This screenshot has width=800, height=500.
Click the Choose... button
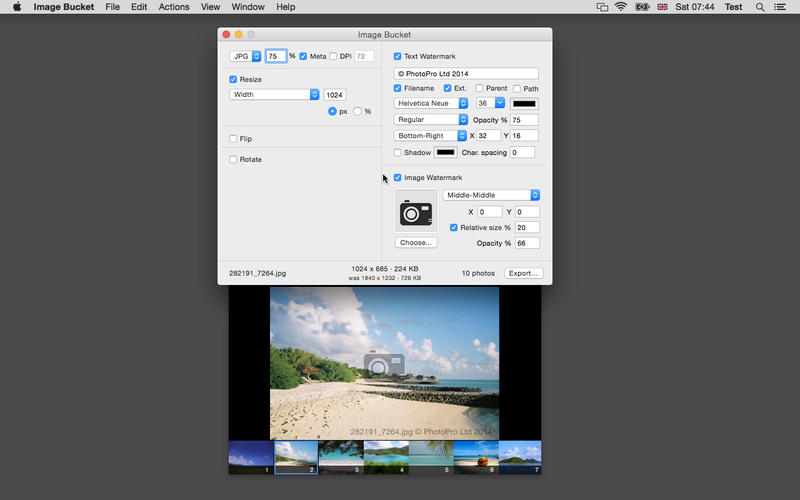[x=416, y=242]
